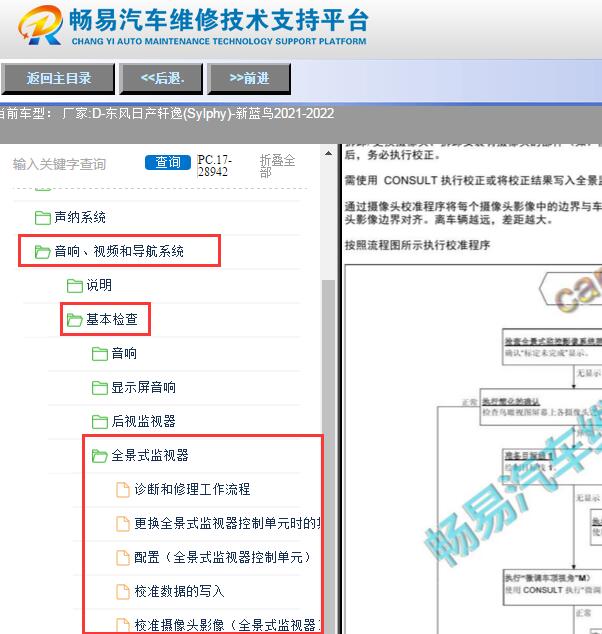This screenshot has width=602, height=634.
Task: Collapse the 基本检查 folder
Action: pyautogui.click(x=112, y=319)
